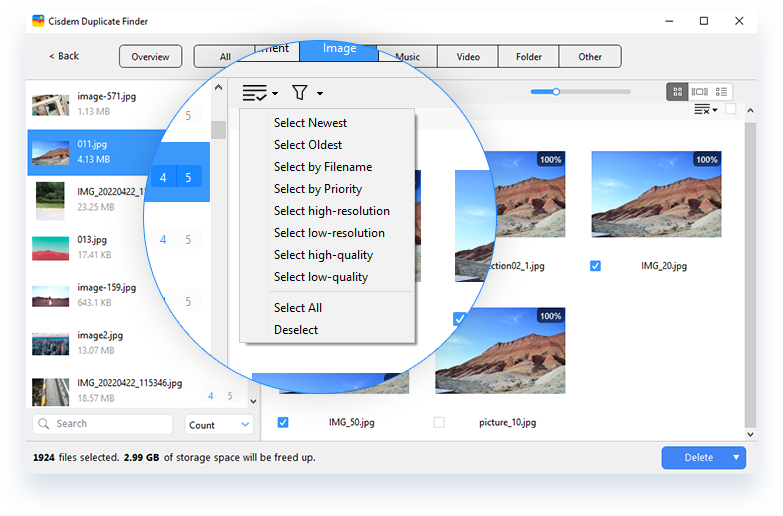Screen dimensions: 783x516
Task: Click the search magnifier icon
Action: (44, 424)
